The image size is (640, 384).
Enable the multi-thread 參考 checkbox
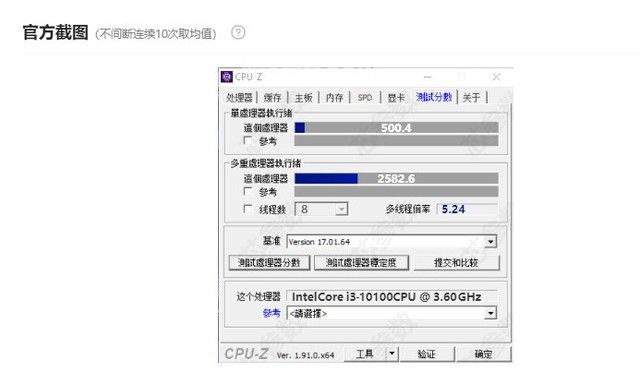point(247,191)
